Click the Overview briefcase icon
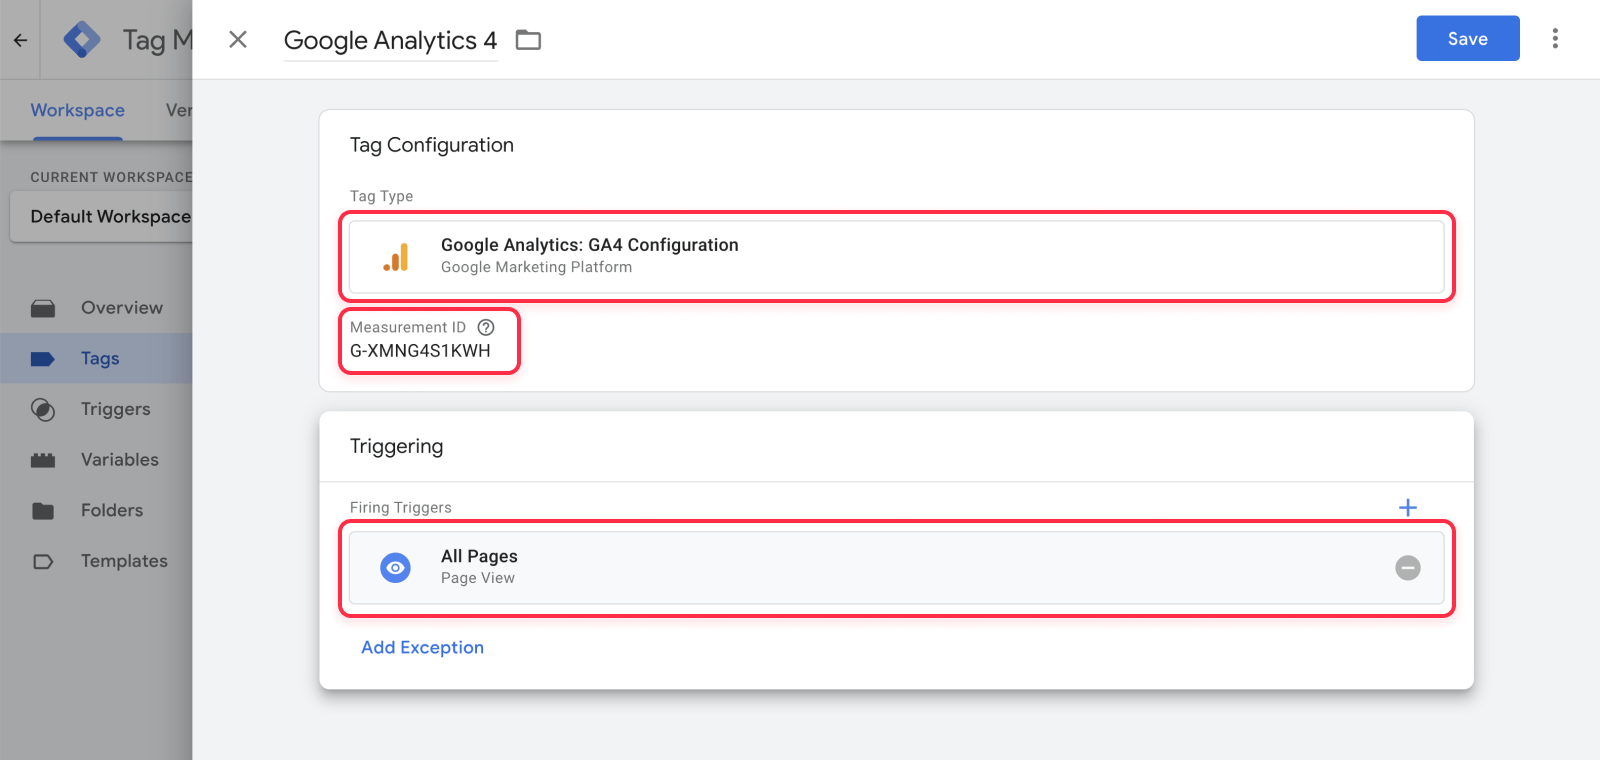Screen dimensions: 1600x760 pyautogui.click(x=43, y=308)
